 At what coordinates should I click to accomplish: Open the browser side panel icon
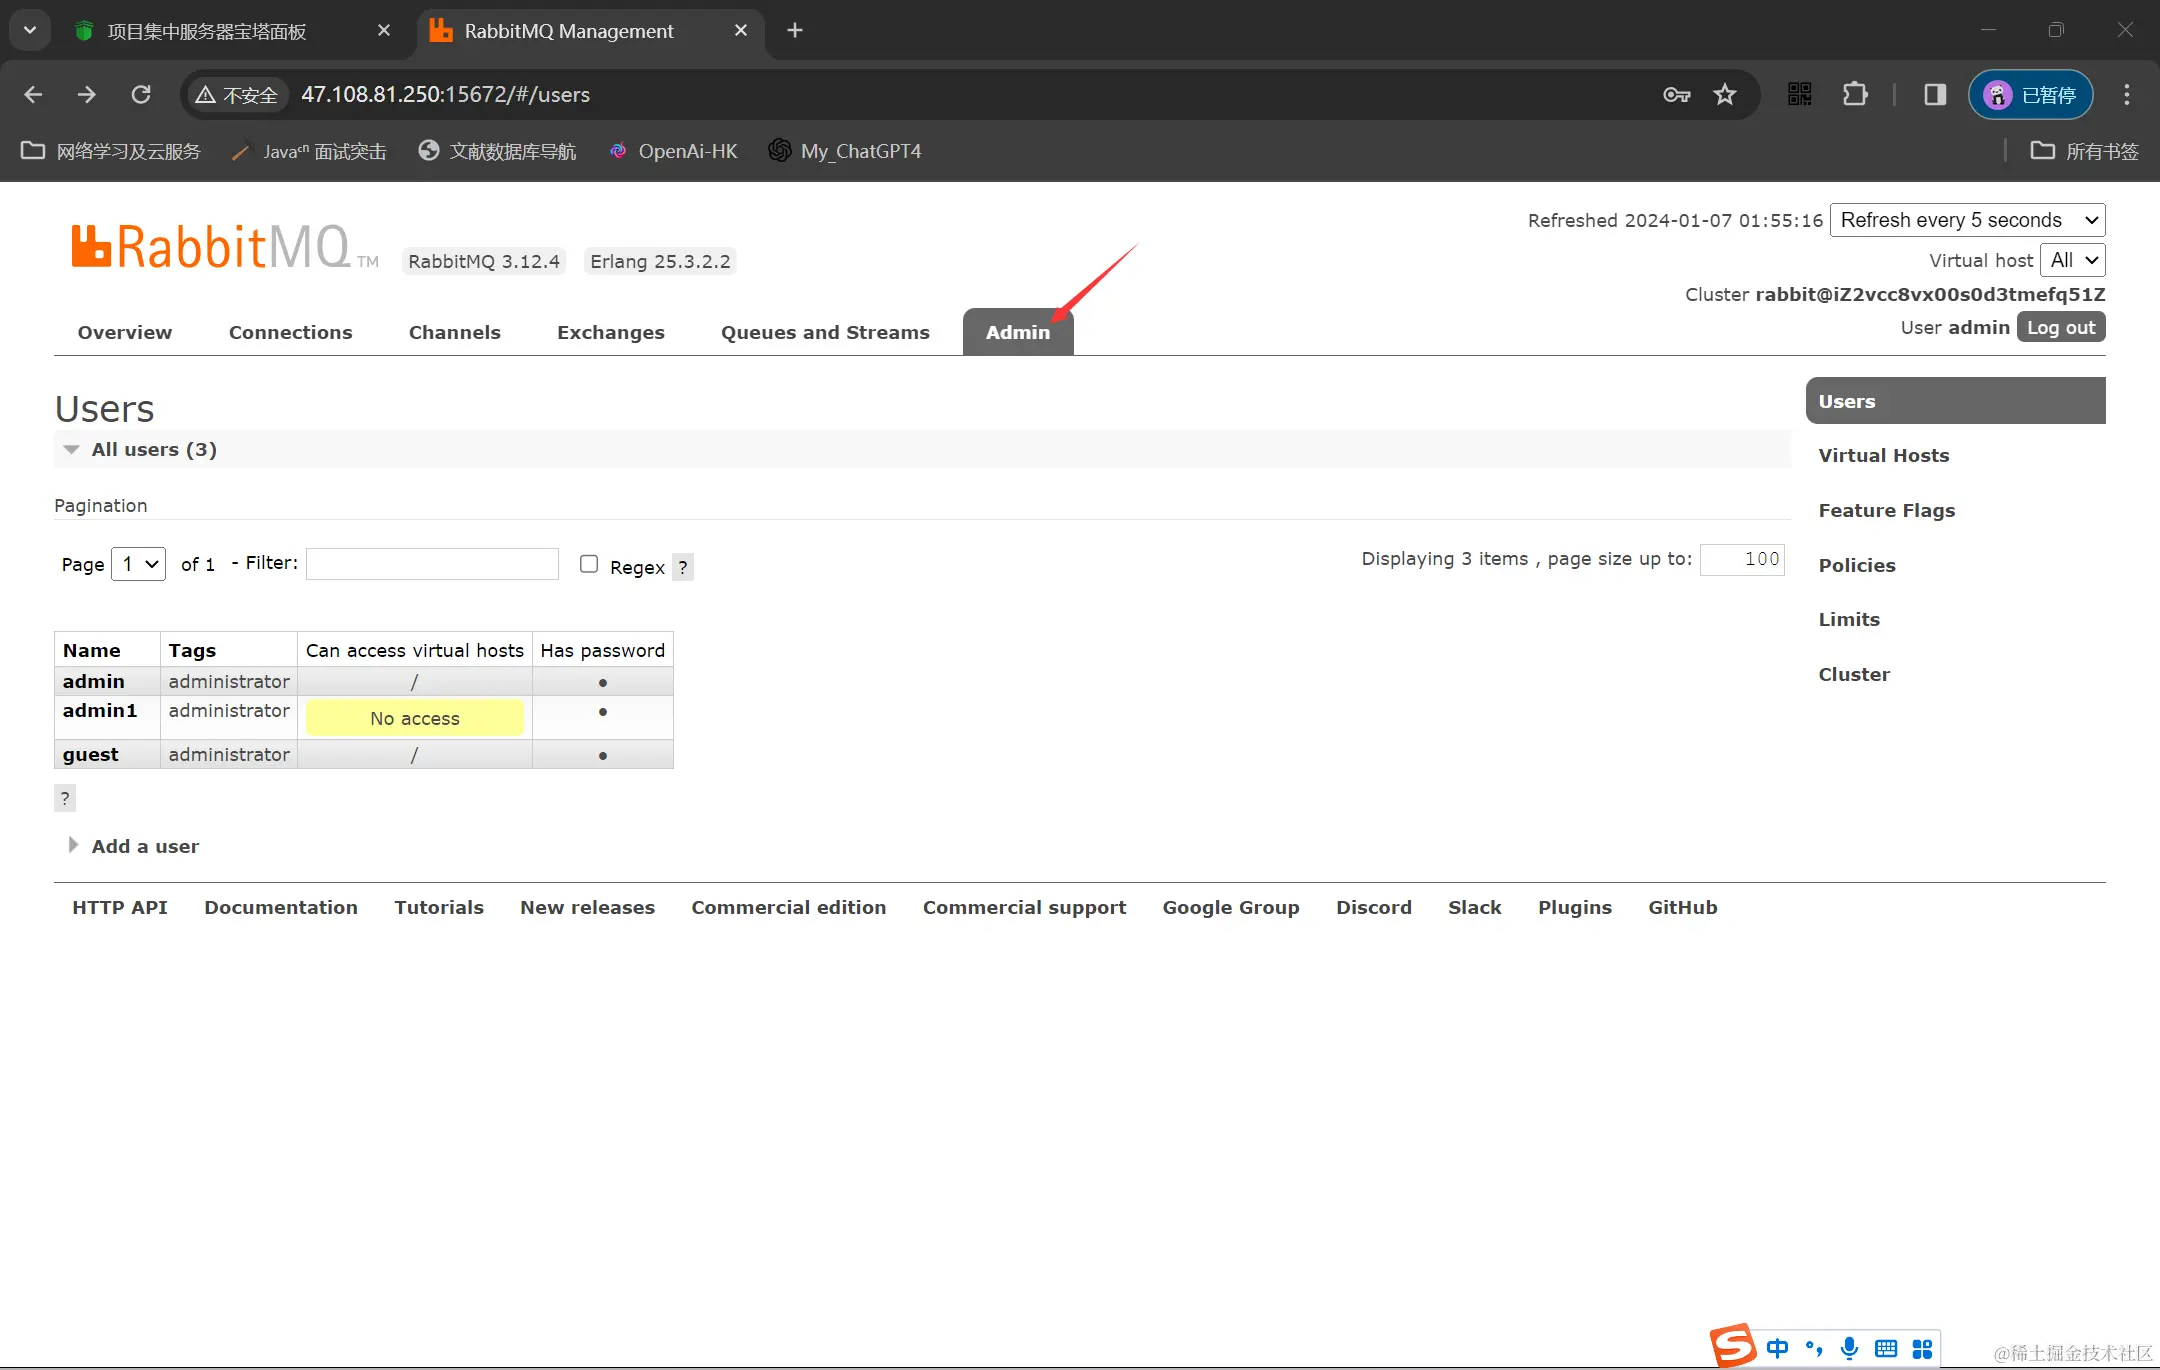pyautogui.click(x=1935, y=94)
